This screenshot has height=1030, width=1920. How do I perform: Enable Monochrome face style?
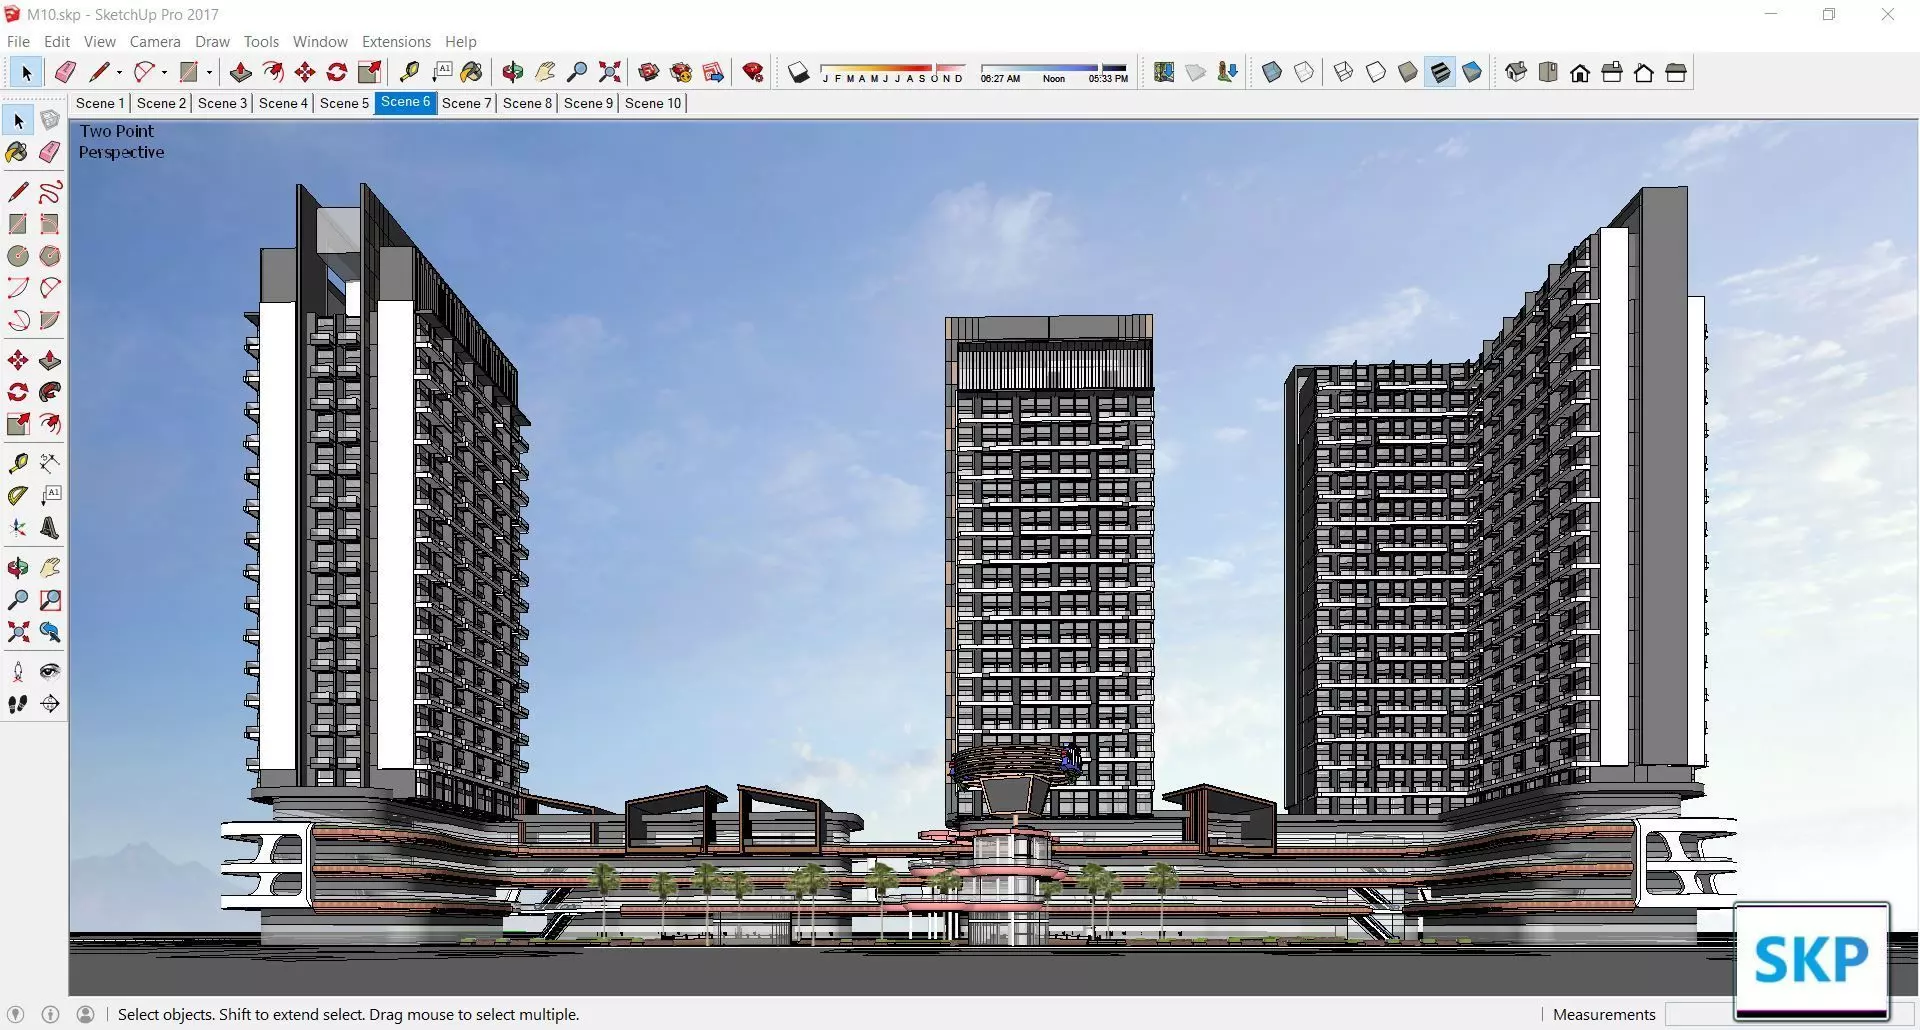(x=1472, y=72)
